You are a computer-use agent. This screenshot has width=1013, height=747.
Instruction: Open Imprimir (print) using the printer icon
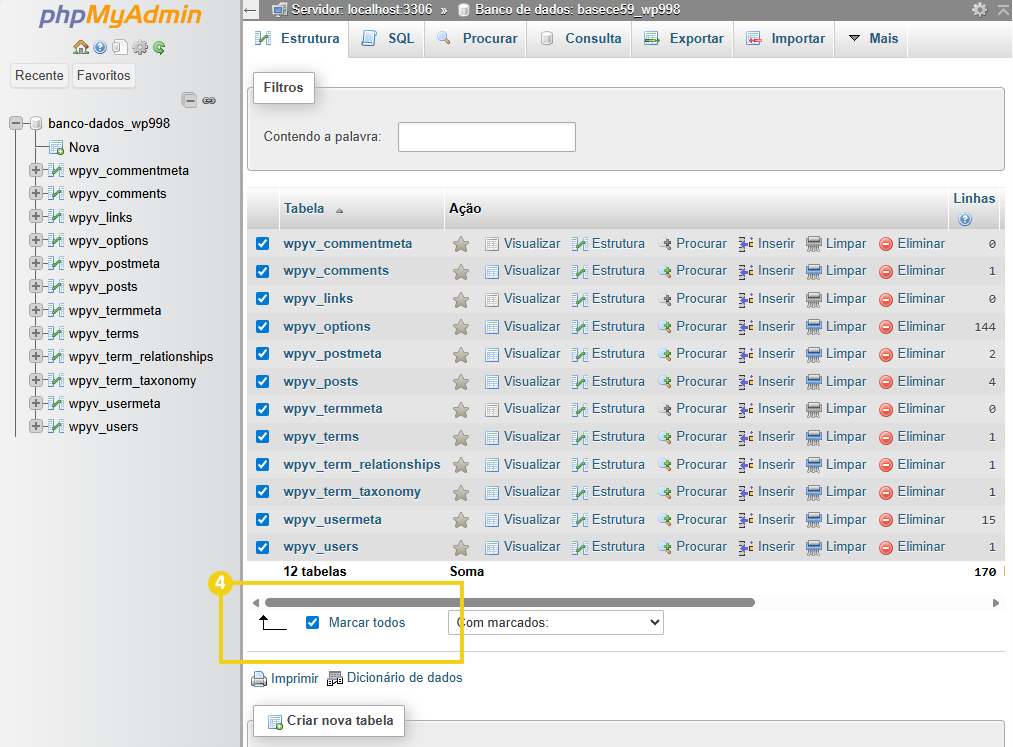click(259, 677)
